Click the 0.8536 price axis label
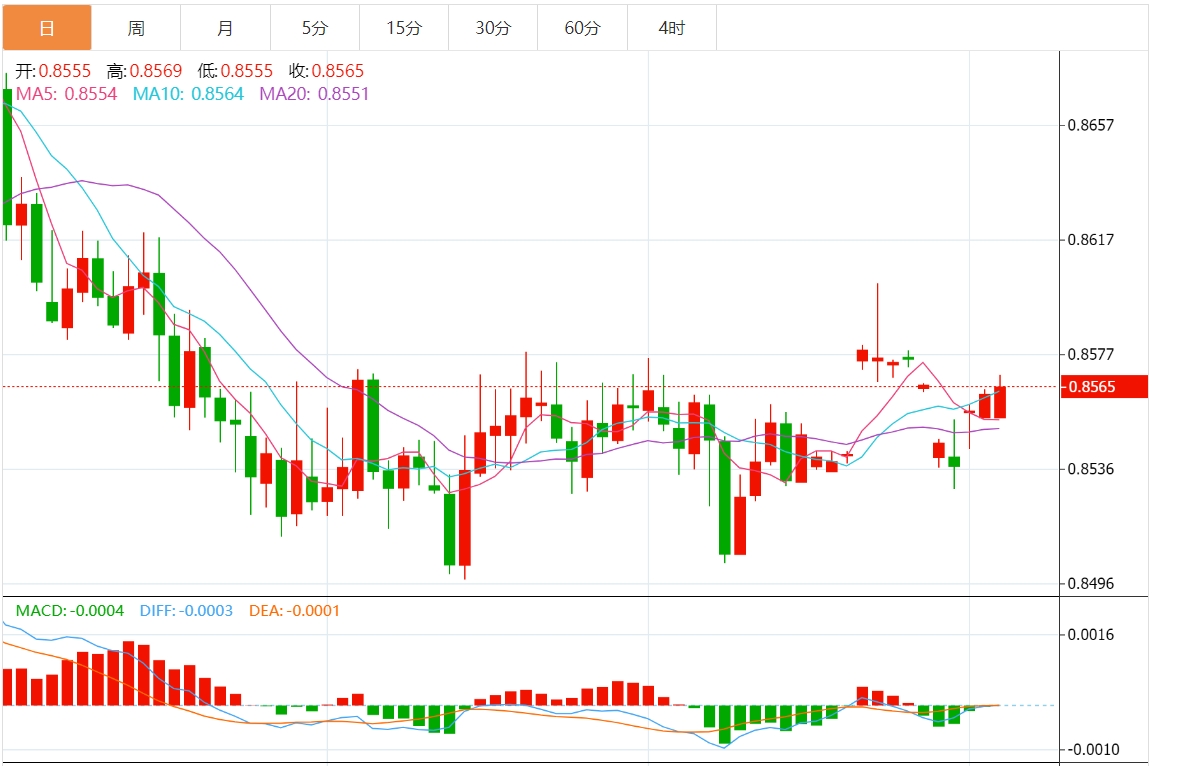 (1090, 469)
